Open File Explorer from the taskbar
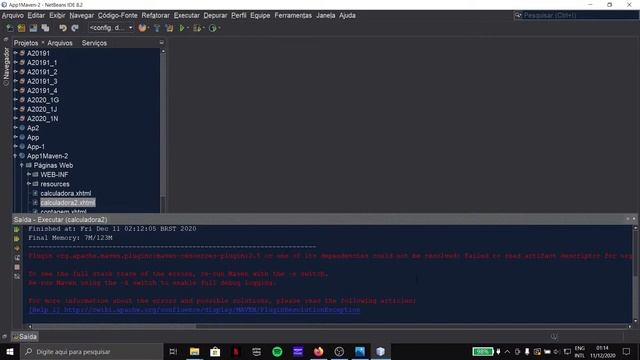This screenshot has height=360, width=640. point(194,351)
